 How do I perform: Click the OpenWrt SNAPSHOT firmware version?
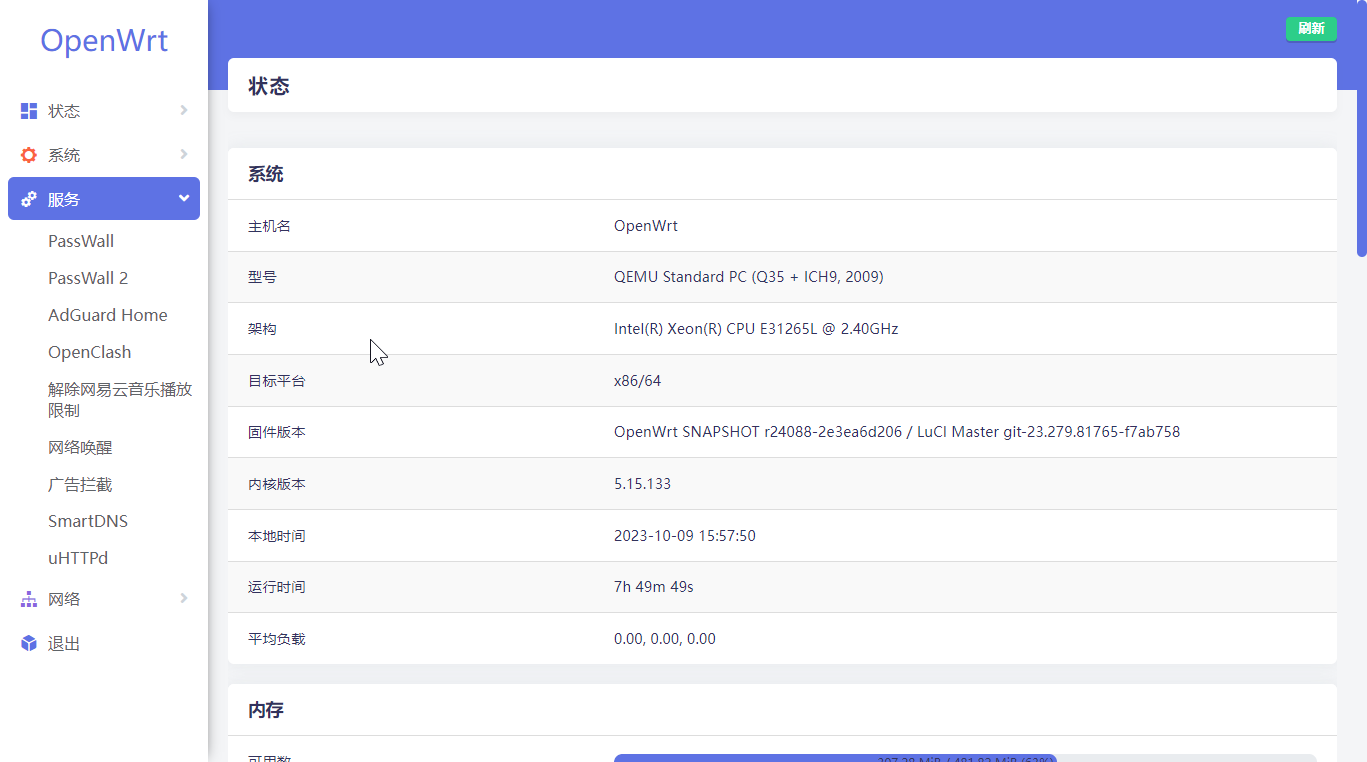point(897,432)
